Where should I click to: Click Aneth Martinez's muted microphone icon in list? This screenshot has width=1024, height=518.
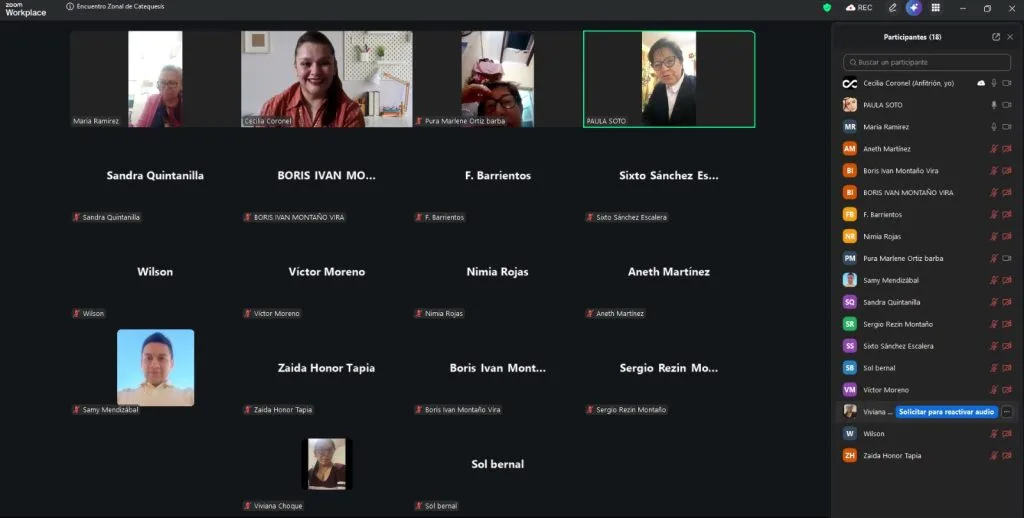(994, 149)
